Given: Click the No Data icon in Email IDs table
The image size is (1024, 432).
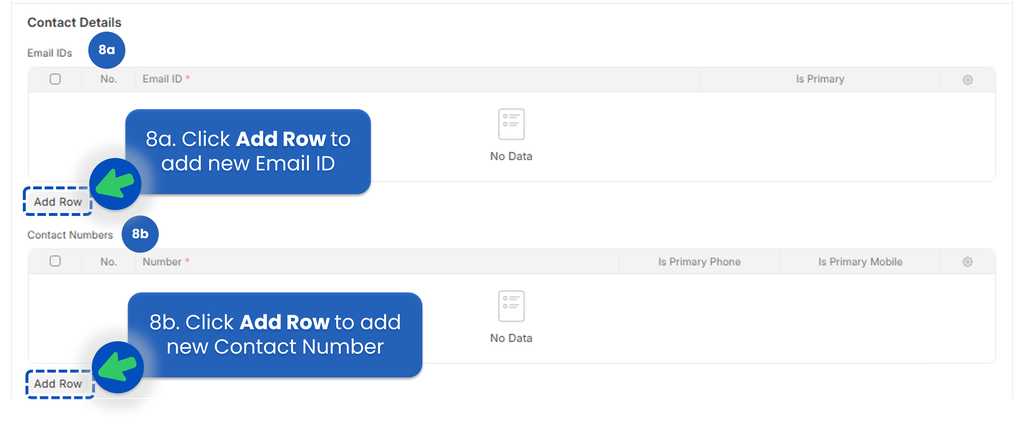Looking at the screenshot, I should click(511, 124).
